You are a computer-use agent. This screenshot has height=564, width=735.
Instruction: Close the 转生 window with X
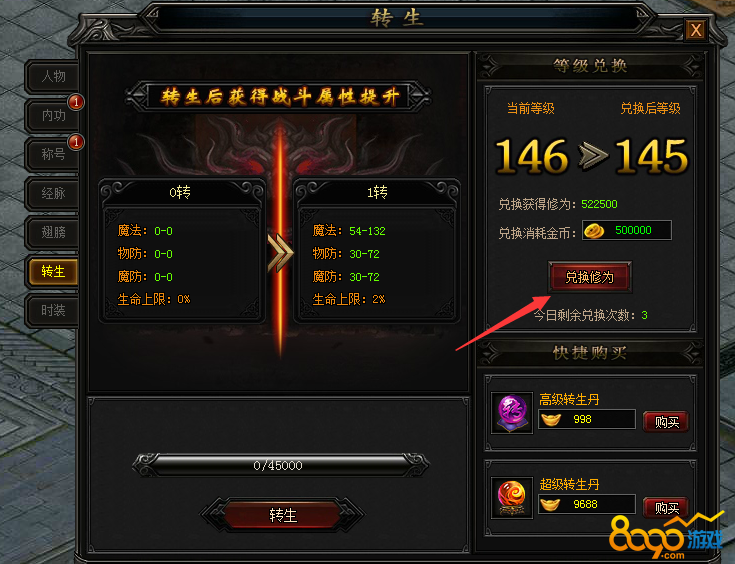pos(696,30)
